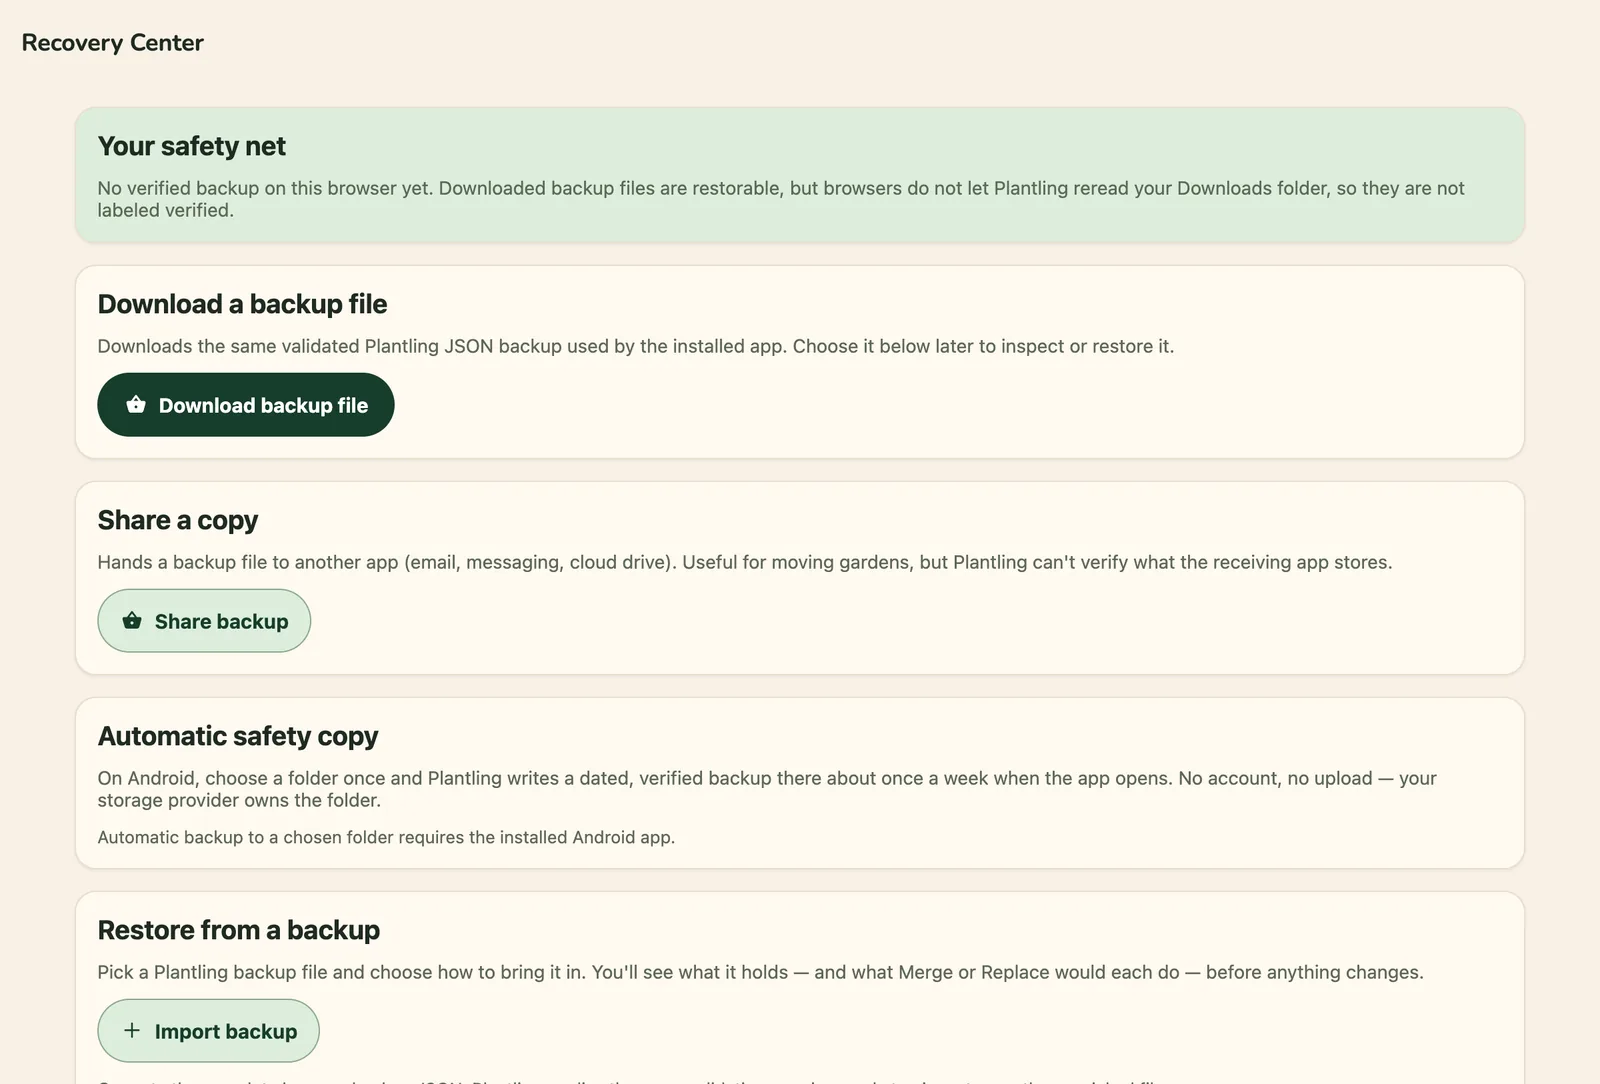Viewport: 1600px width, 1084px height.
Task: Click the Restore from a backup heading
Action: pos(239,930)
